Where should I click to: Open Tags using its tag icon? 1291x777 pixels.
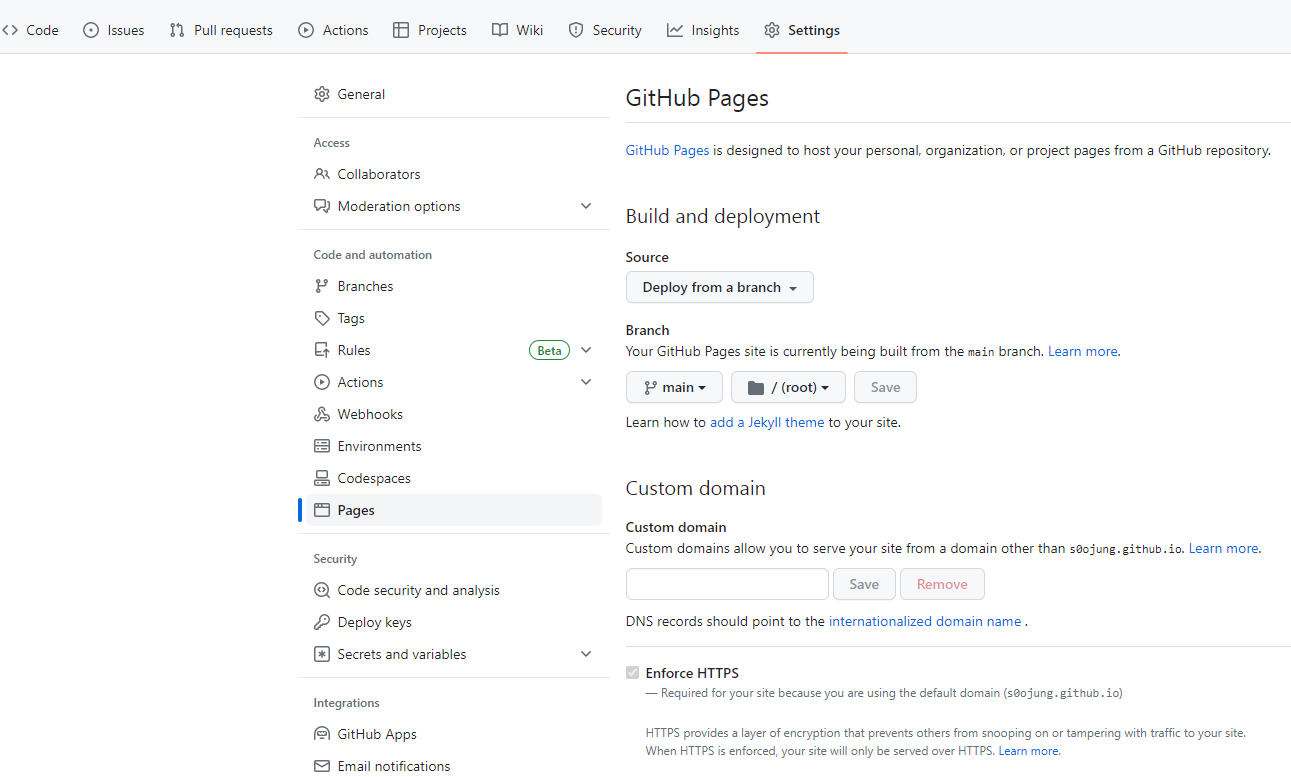[x=322, y=318]
